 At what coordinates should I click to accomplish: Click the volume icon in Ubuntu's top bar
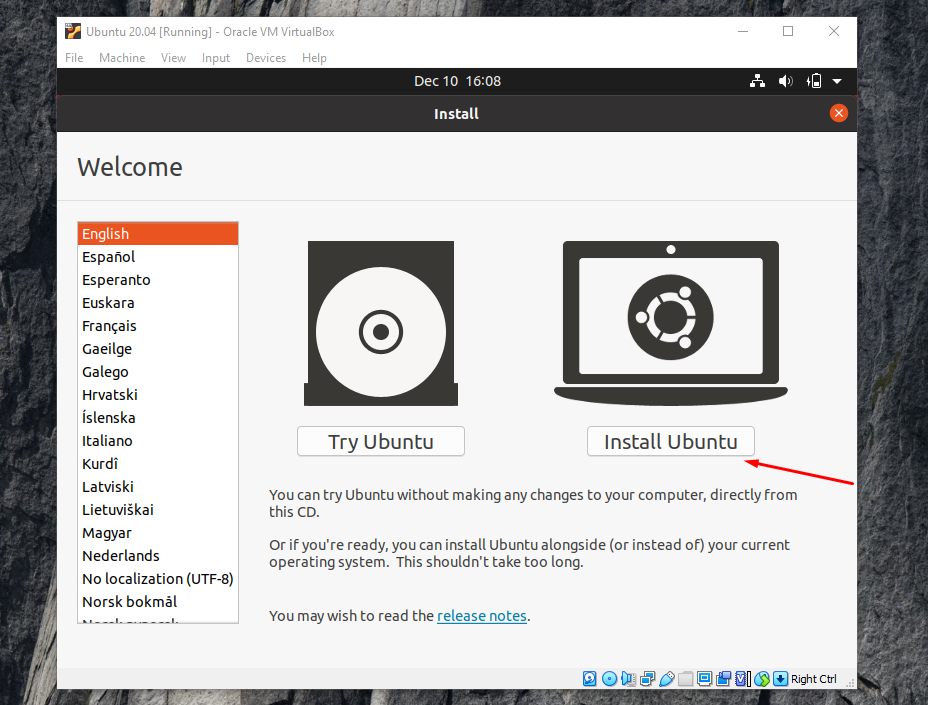point(786,81)
